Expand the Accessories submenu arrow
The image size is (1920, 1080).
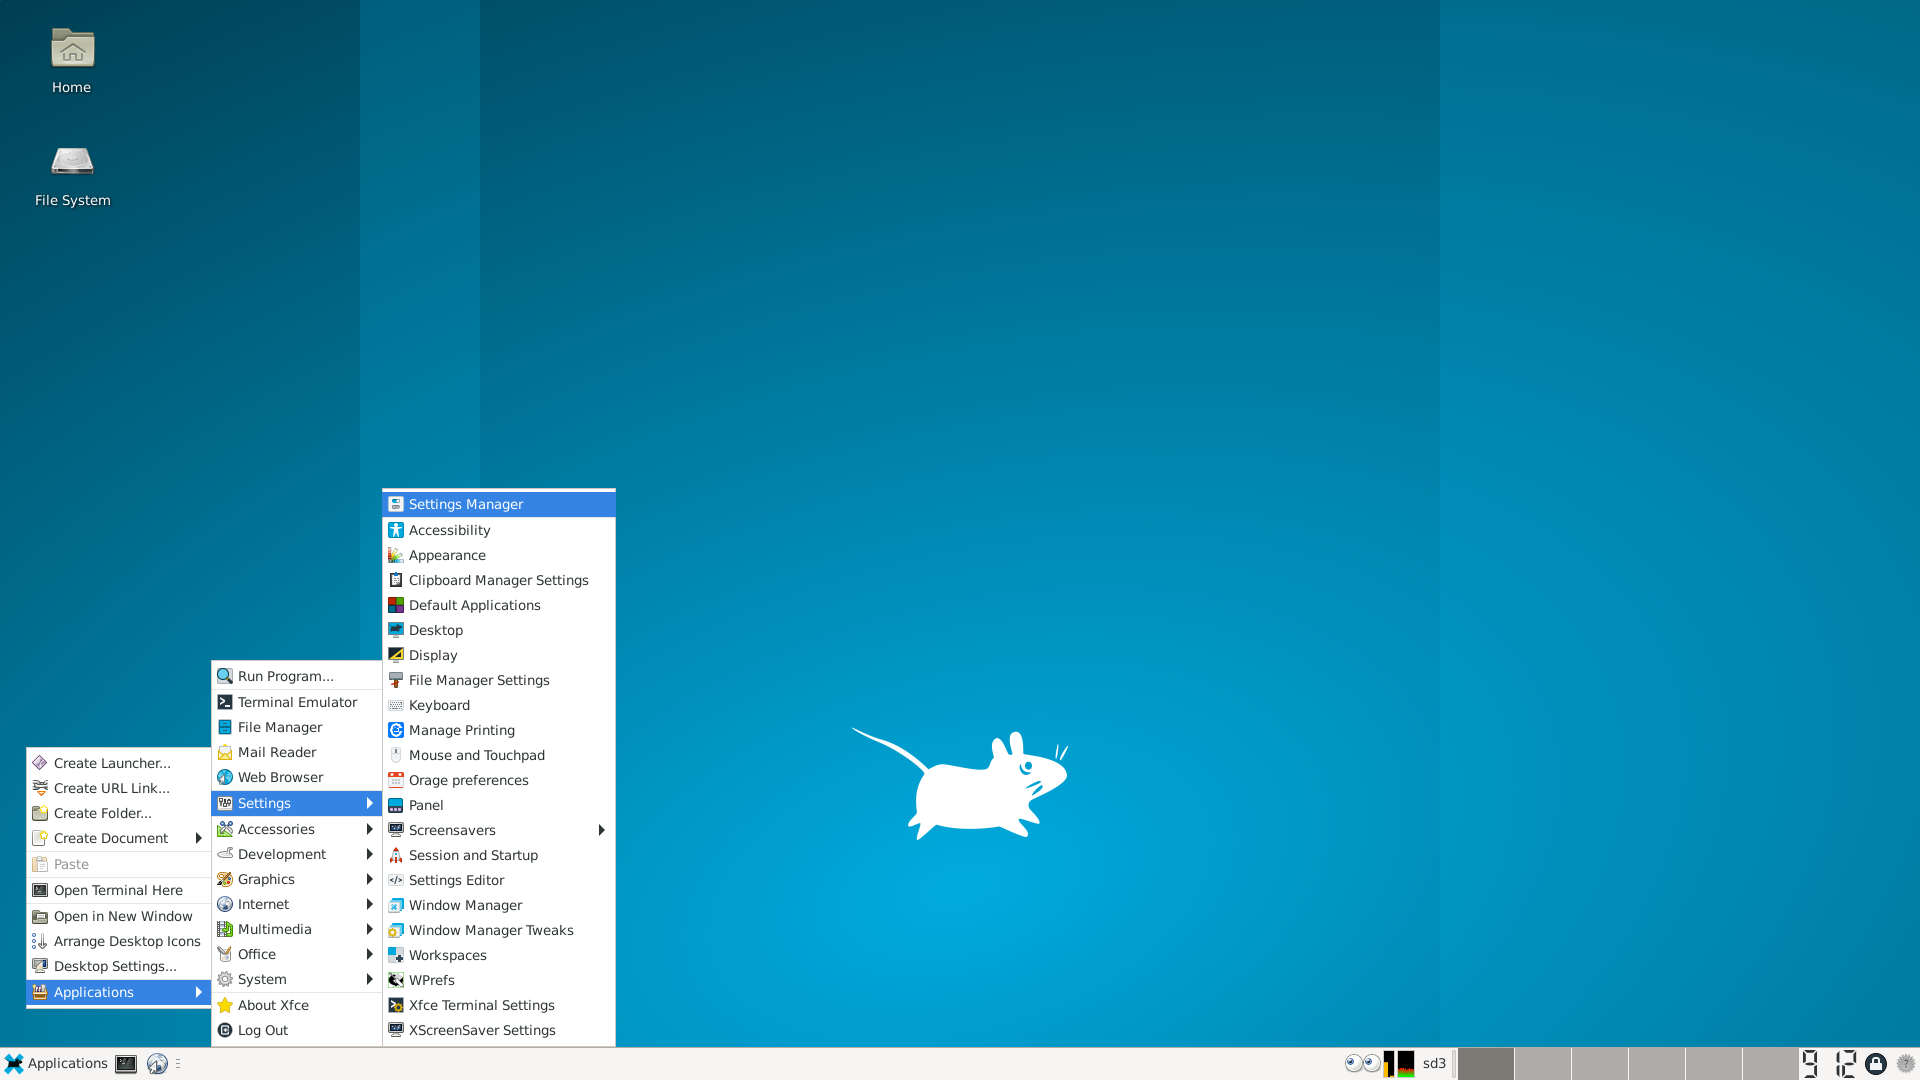pos(369,829)
